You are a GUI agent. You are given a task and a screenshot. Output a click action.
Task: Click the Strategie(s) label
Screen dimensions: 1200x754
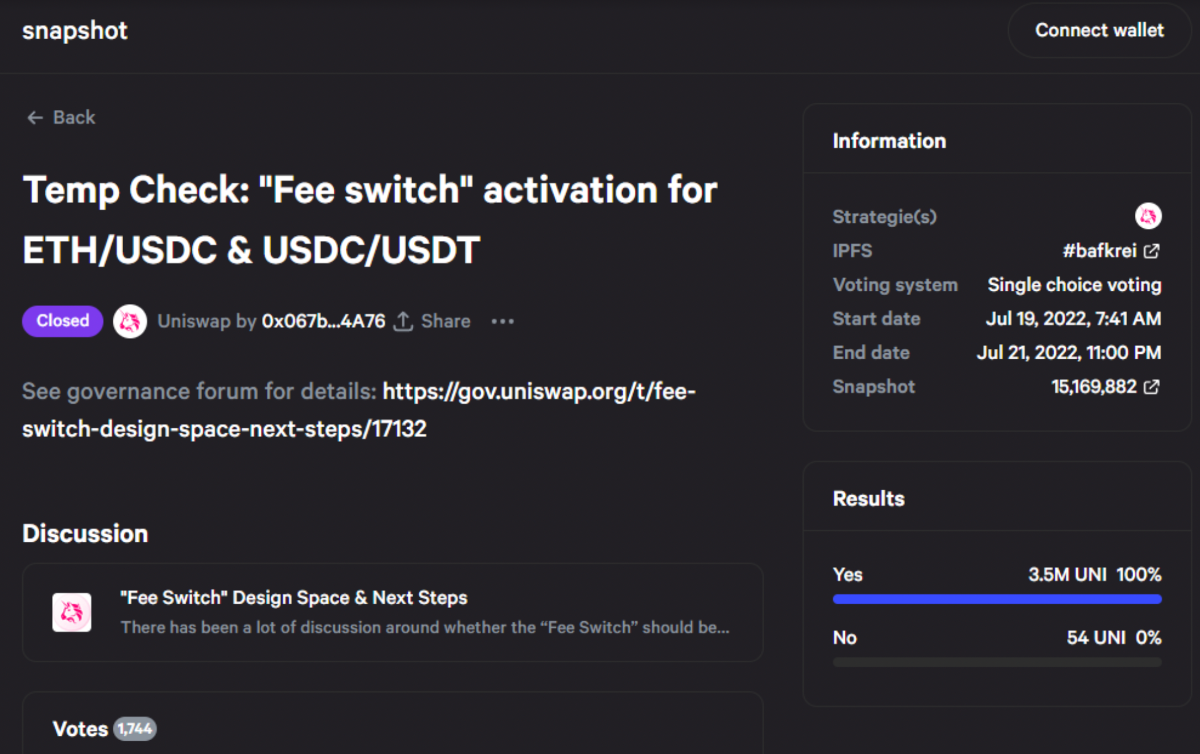(x=885, y=216)
